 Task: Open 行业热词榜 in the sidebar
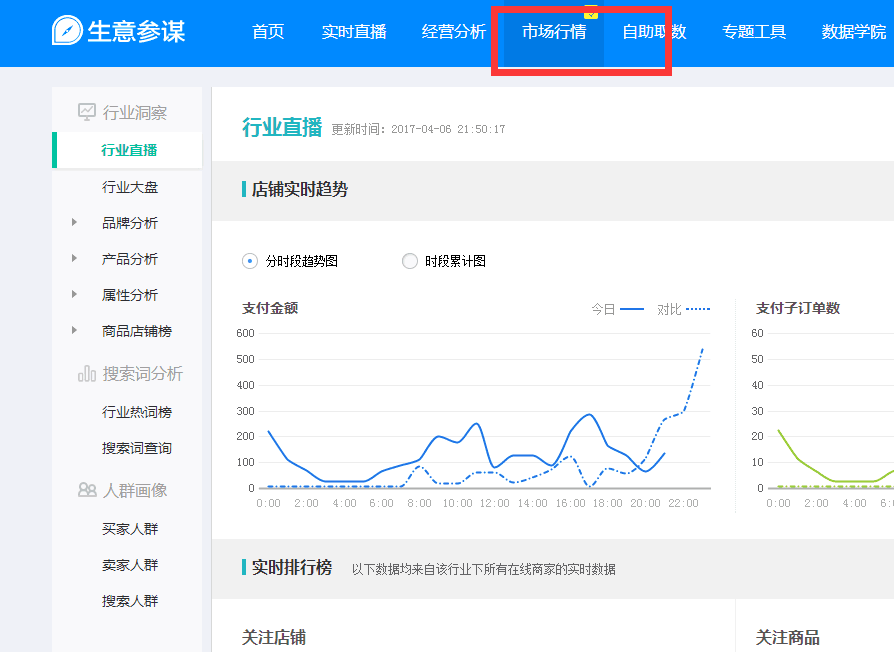137,411
